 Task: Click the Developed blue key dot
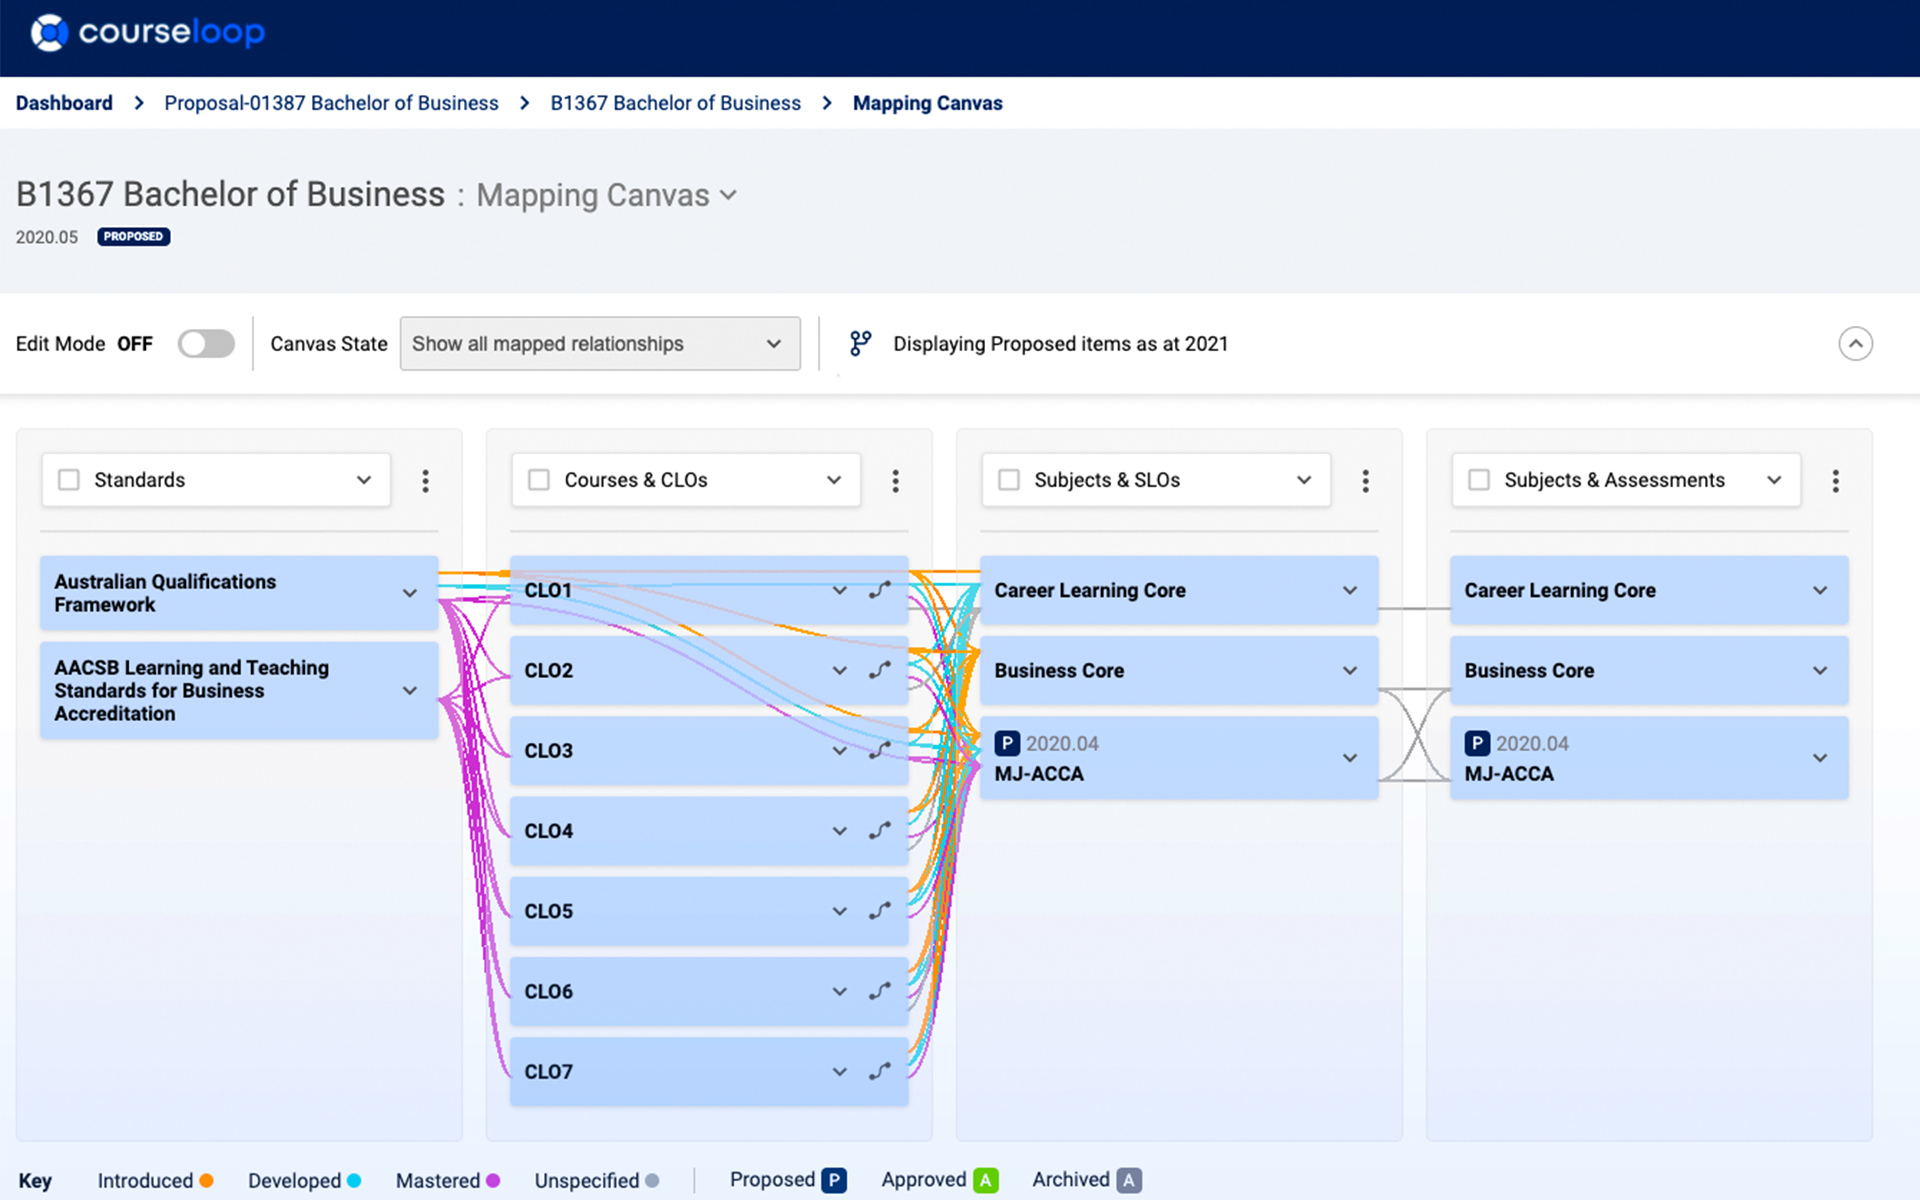(354, 1181)
